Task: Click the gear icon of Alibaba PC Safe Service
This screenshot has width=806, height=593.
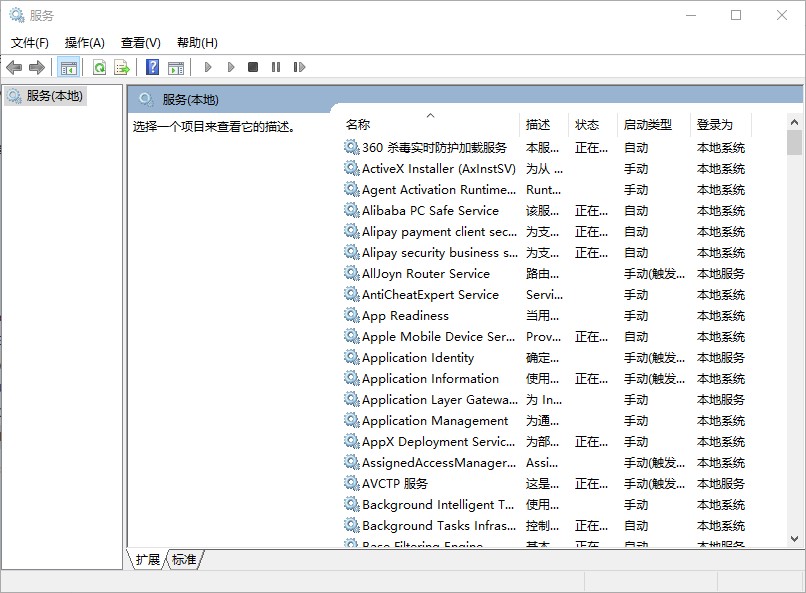Action: point(352,211)
